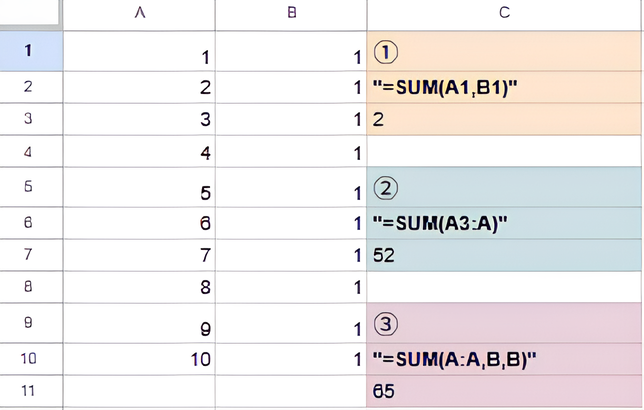Select column C header

[504, 13]
